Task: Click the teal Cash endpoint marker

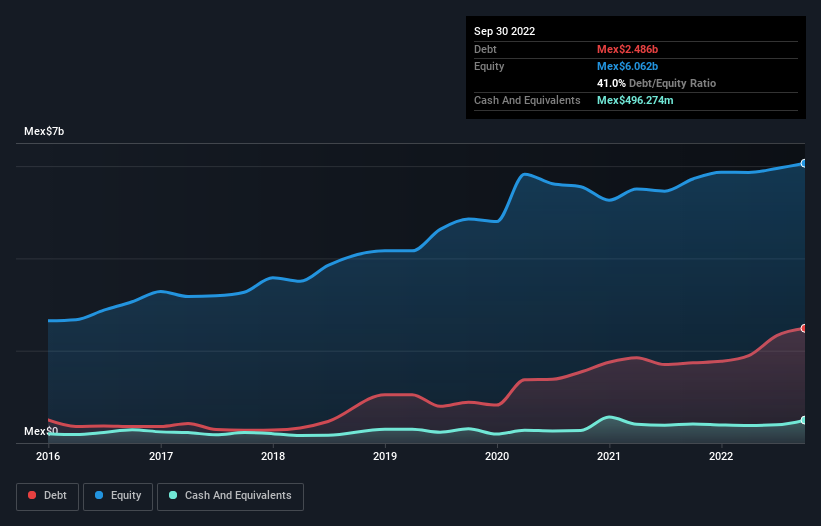Action: point(804,420)
